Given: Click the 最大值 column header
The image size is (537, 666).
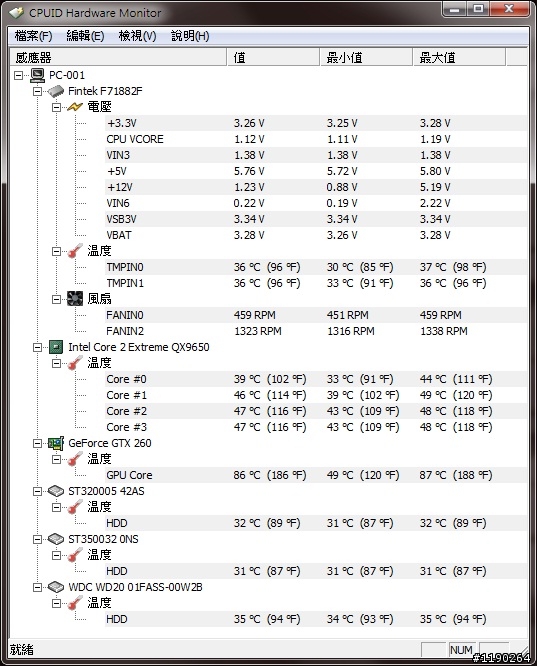Looking at the screenshot, I should (x=459, y=57).
